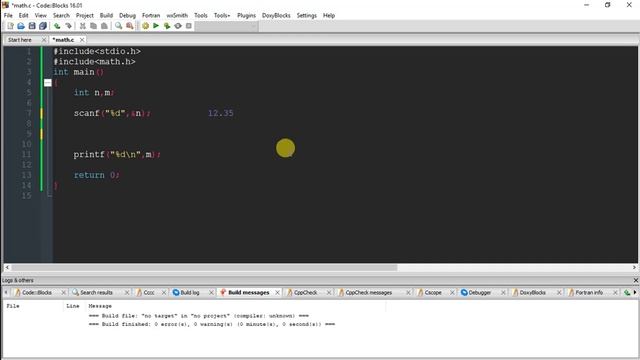Switch to the Start here tab
This screenshot has height=360, width=640.
pyautogui.click(x=20, y=40)
